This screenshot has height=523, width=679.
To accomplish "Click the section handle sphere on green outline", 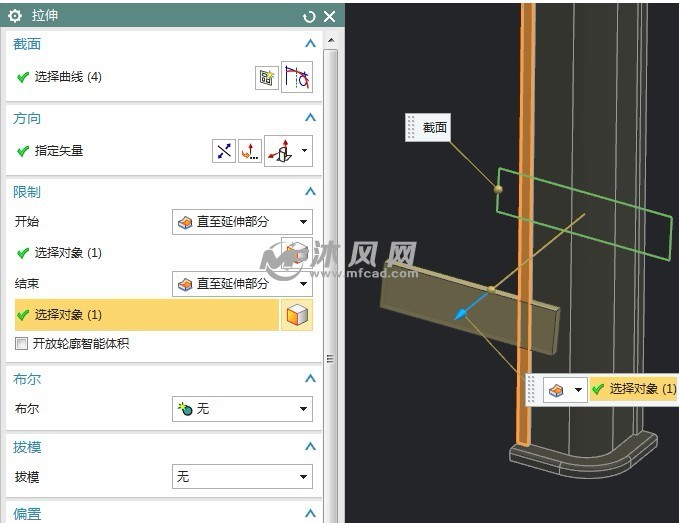I will pos(498,189).
